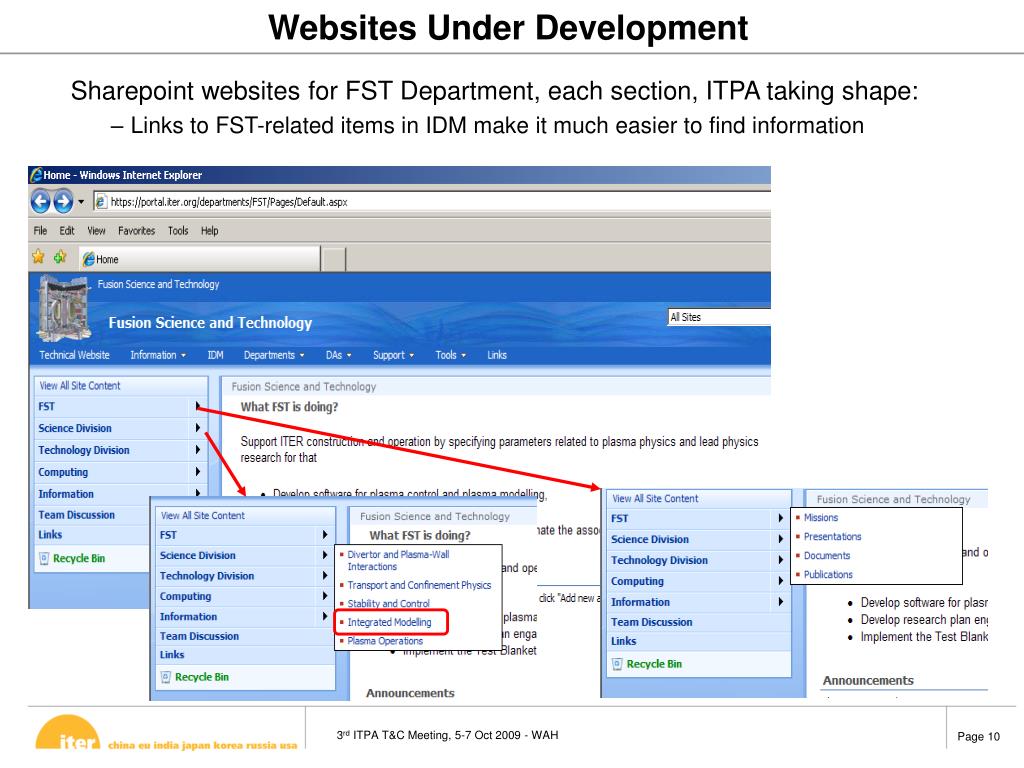The image size is (1024, 768).
Task: Select Plasma Operations flyout item
Action: click(x=385, y=641)
